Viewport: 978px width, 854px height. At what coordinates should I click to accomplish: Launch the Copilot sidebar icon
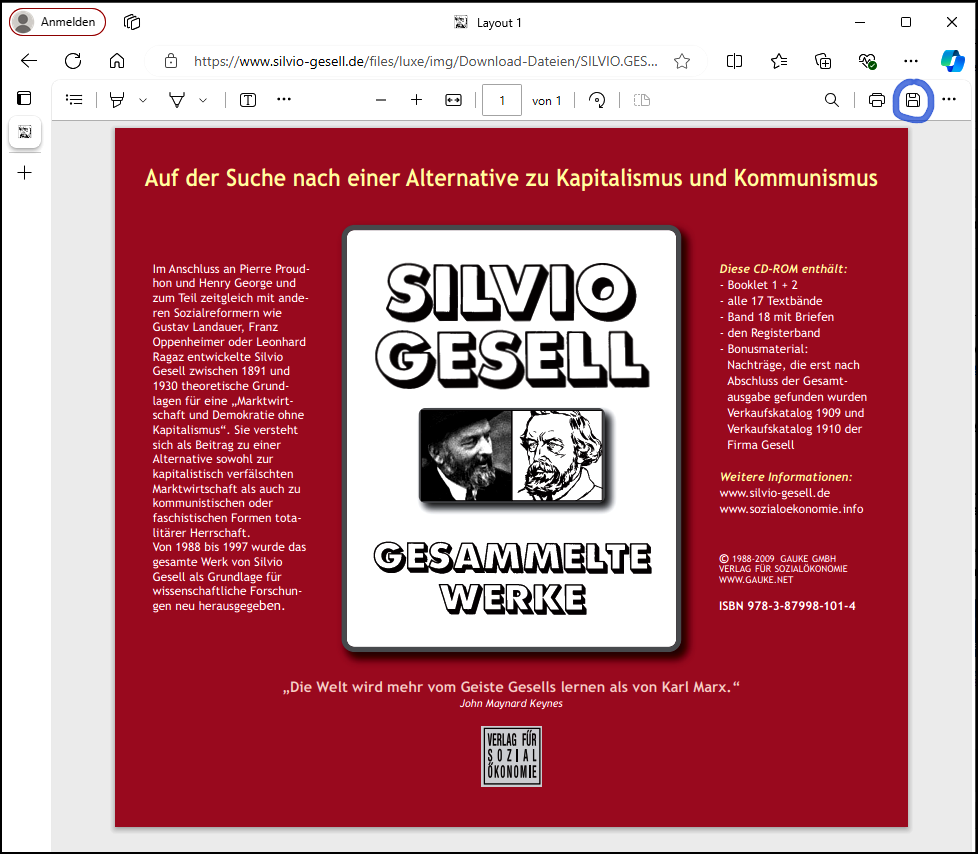952,61
